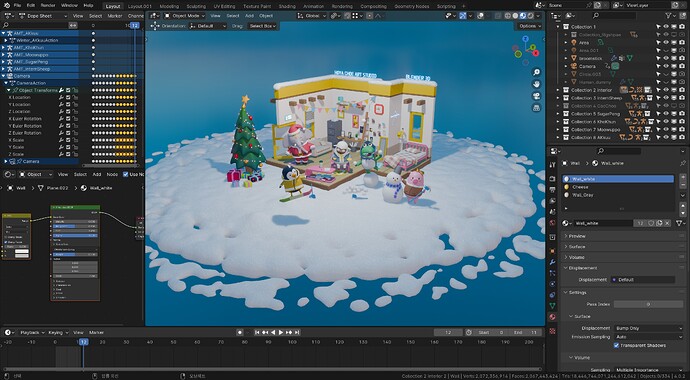The height and width of the screenshot is (380, 690).
Task: Jump to the end frame
Action: (x=297, y=332)
